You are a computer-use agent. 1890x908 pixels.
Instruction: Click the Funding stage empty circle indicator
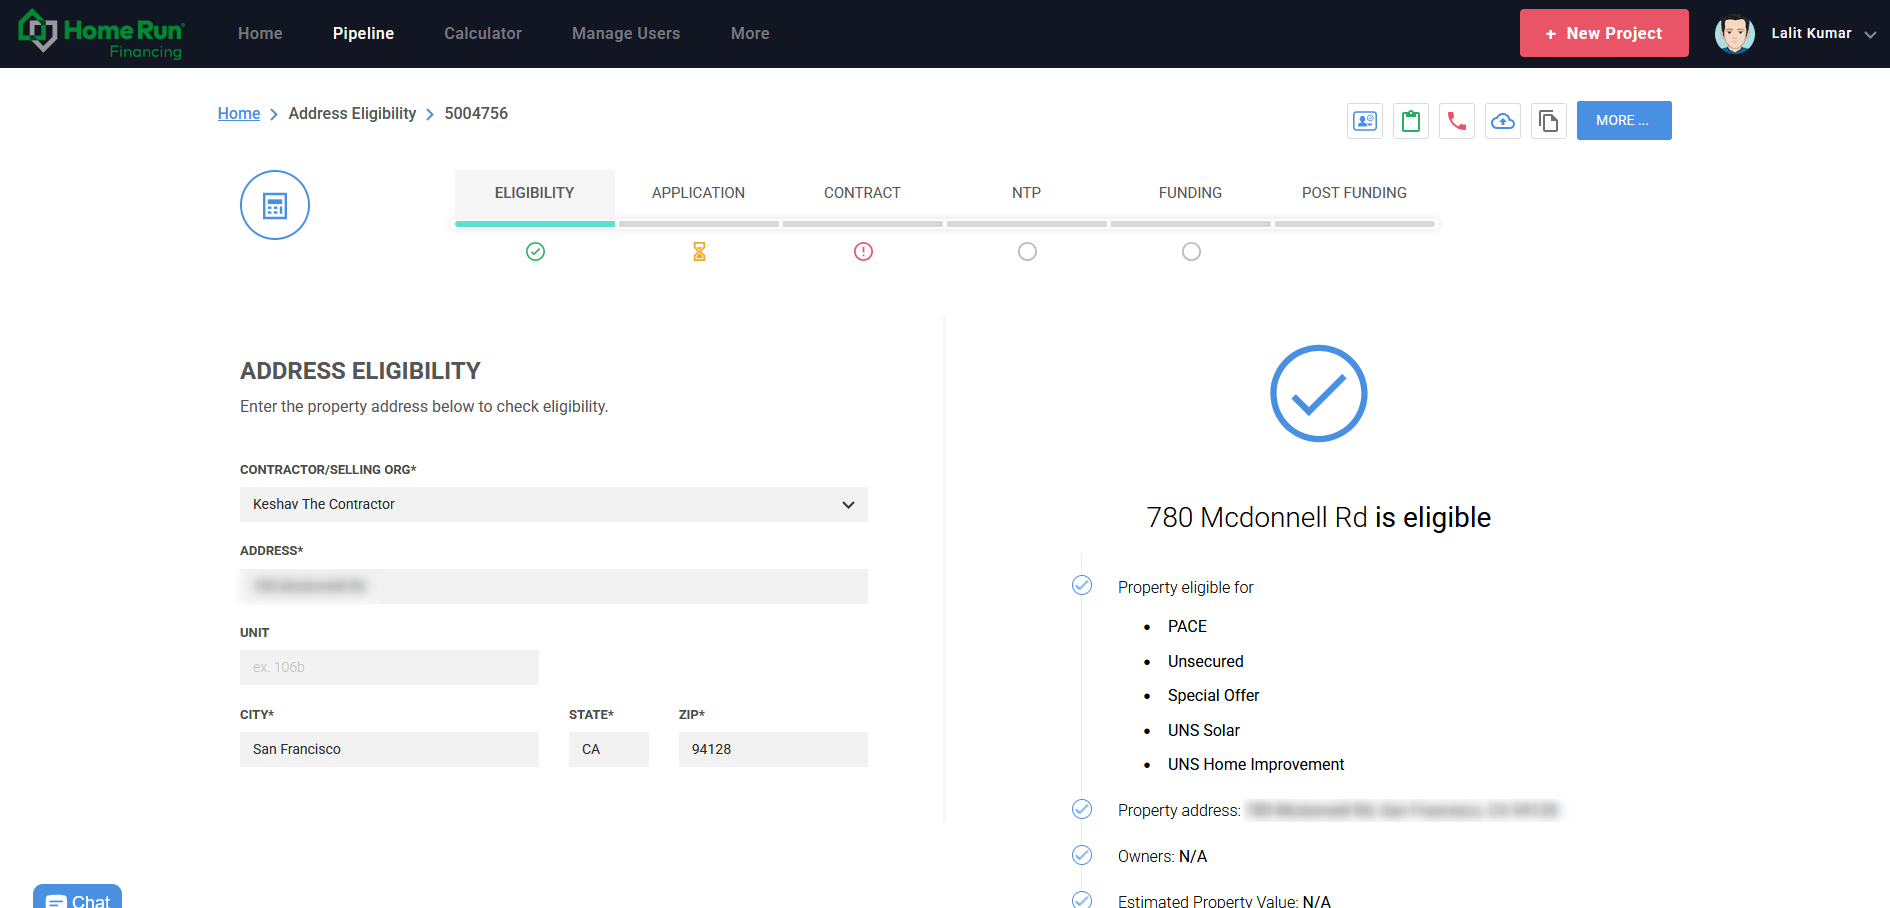point(1191,252)
